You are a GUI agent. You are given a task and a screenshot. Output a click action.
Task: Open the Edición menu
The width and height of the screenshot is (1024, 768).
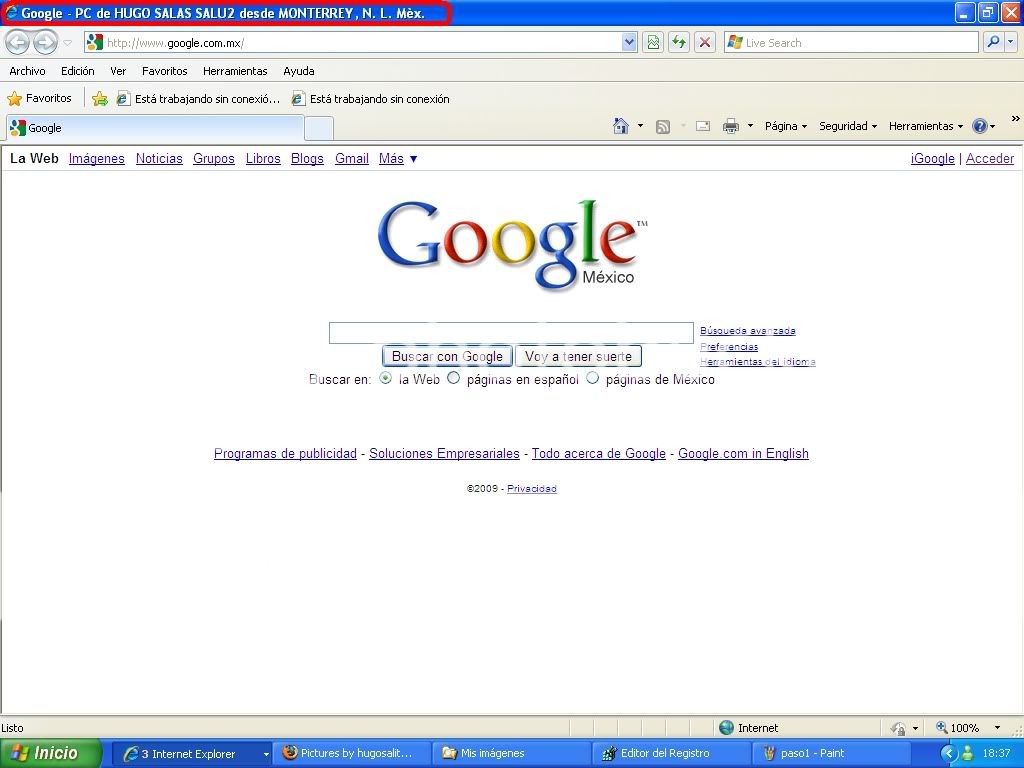[78, 71]
